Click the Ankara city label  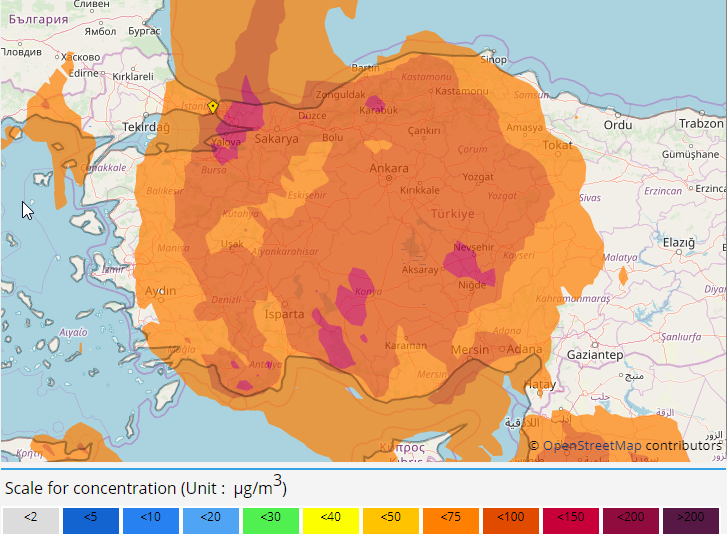[x=389, y=168]
